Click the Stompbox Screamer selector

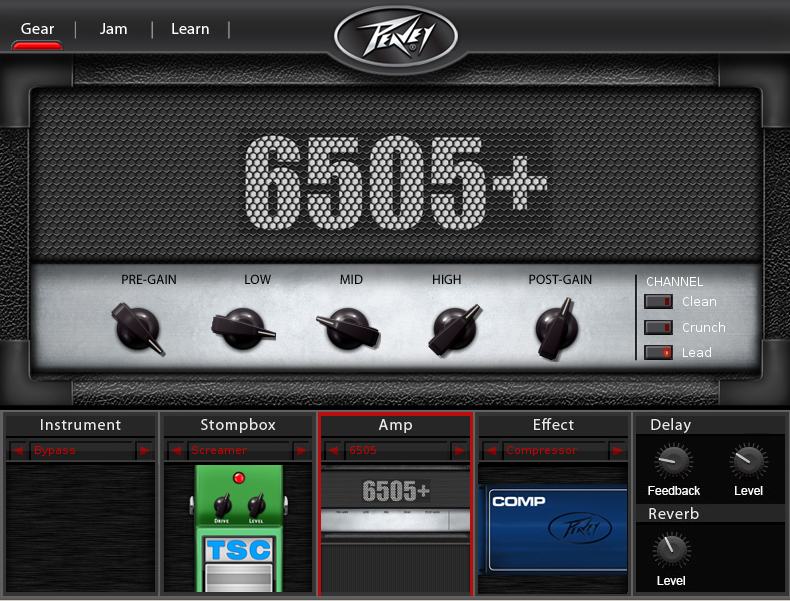(x=239, y=450)
